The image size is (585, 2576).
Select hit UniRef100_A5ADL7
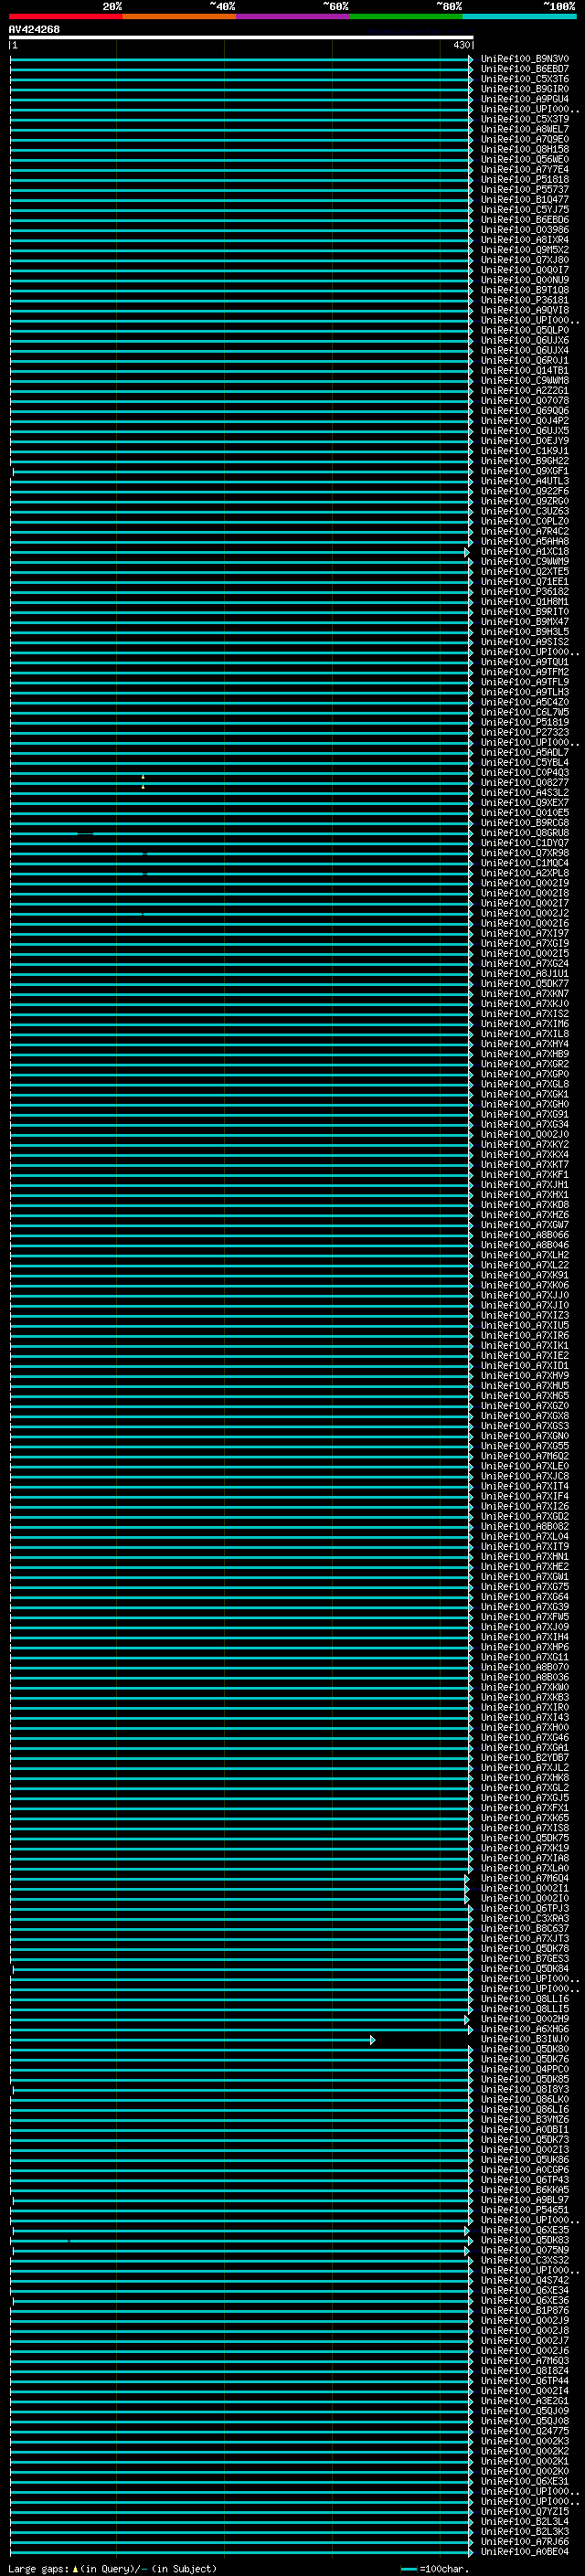coord(525,752)
